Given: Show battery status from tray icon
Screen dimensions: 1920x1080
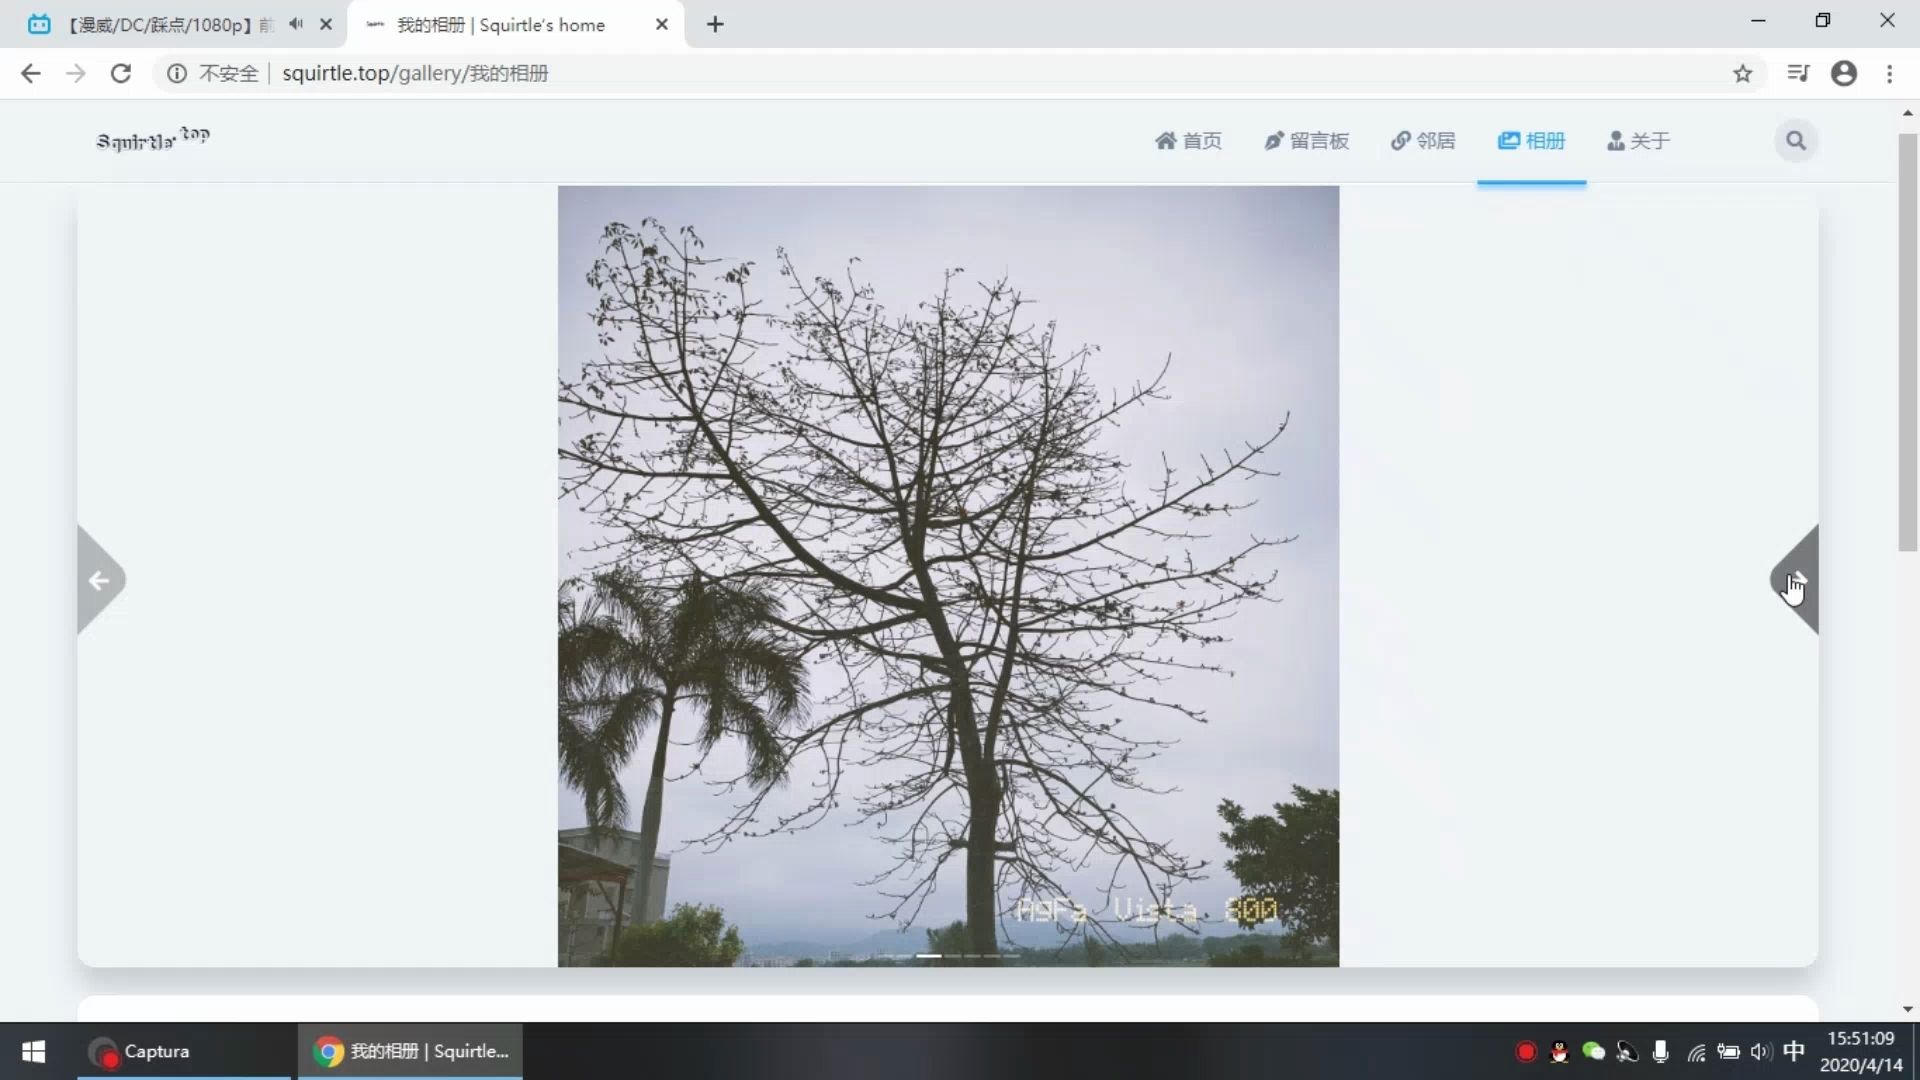Looking at the screenshot, I should point(1729,1051).
